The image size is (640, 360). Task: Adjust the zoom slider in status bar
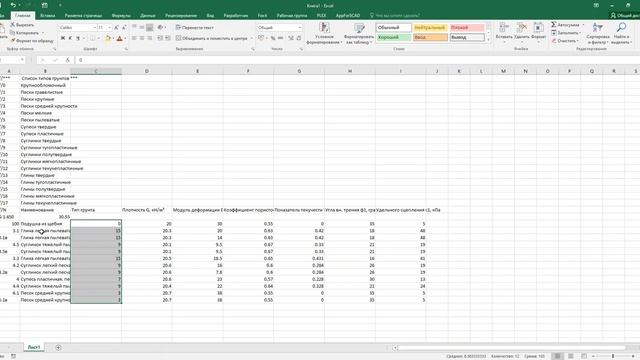pos(613,356)
